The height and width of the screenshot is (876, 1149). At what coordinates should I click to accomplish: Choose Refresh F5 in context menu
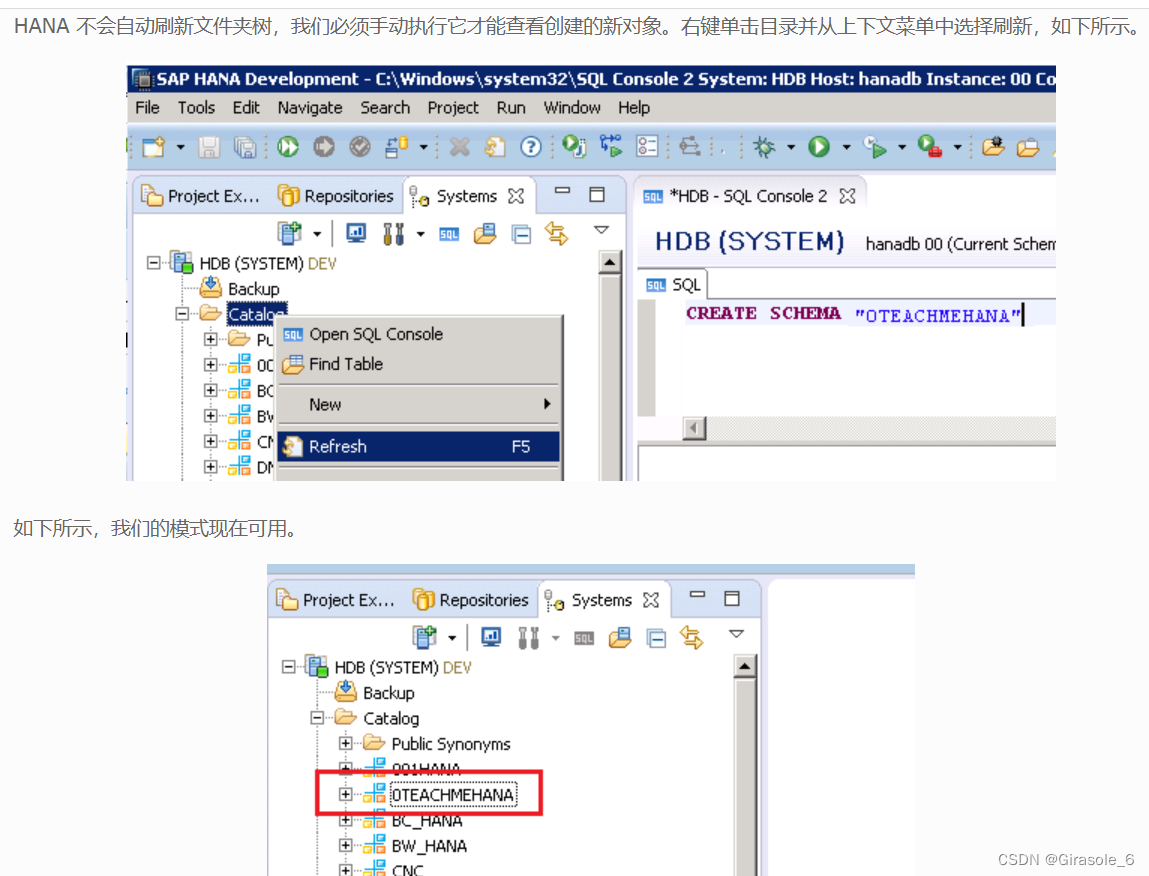coord(418,446)
